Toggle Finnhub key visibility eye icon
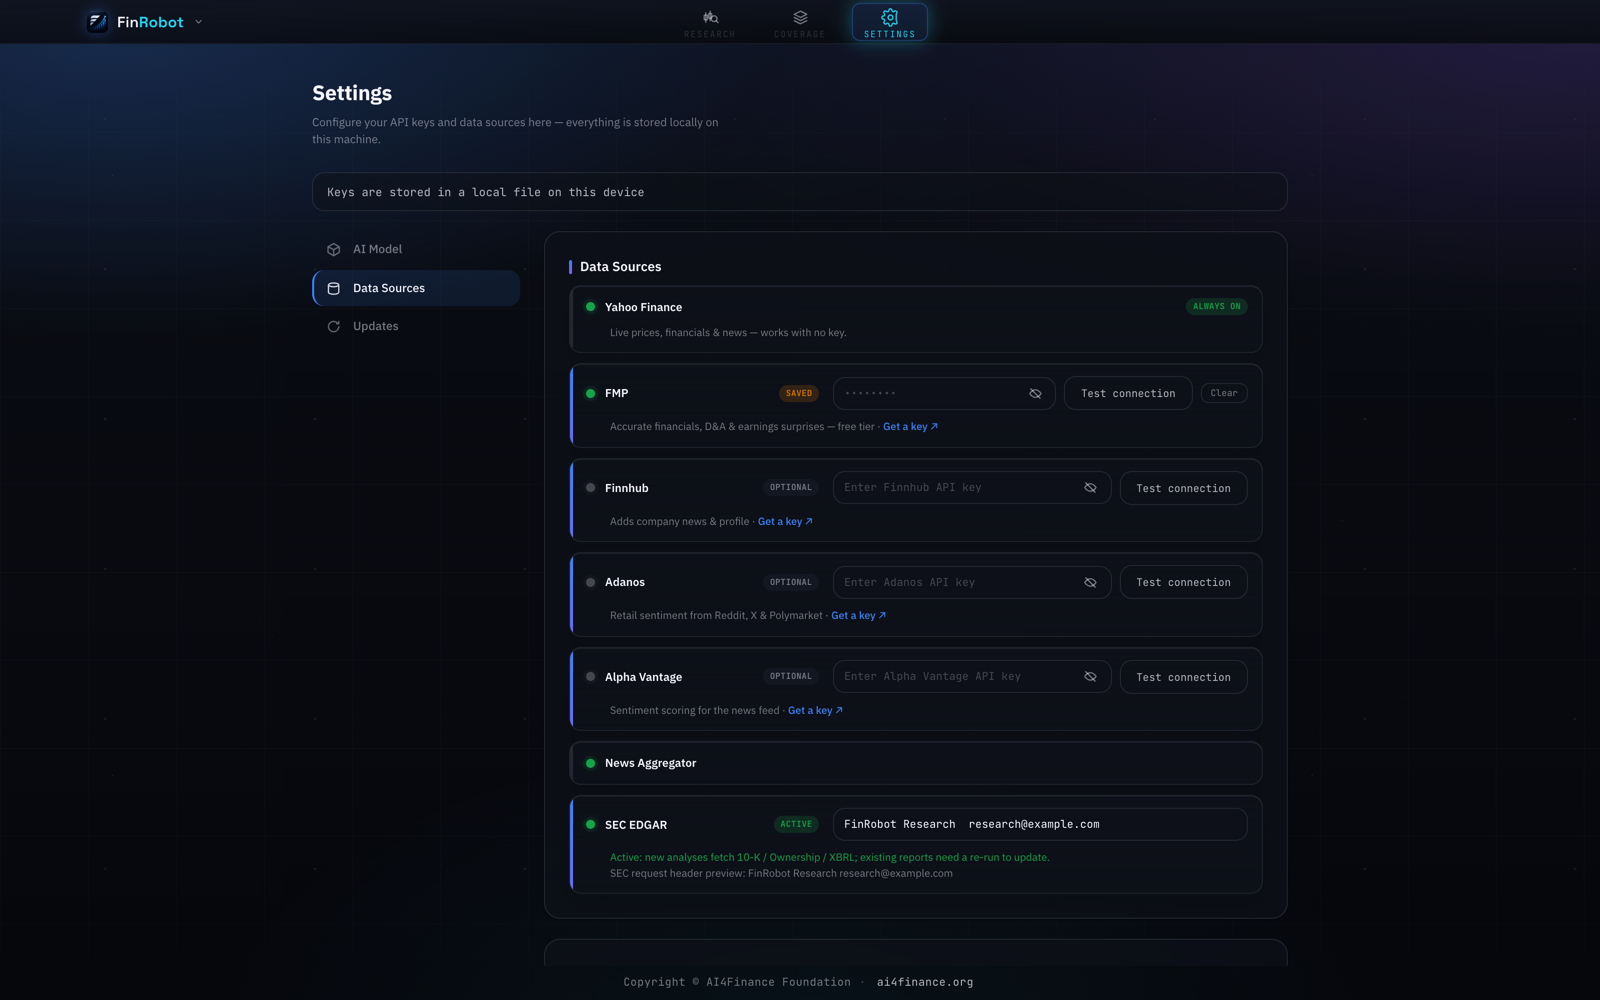Image resolution: width=1600 pixels, height=1000 pixels. pyautogui.click(x=1090, y=488)
